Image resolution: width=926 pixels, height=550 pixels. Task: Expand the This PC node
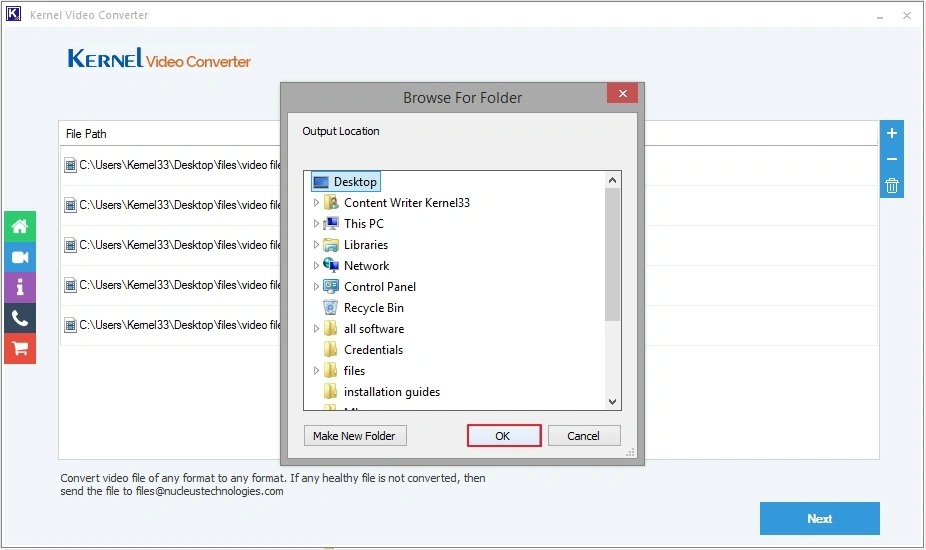click(x=316, y=223)
